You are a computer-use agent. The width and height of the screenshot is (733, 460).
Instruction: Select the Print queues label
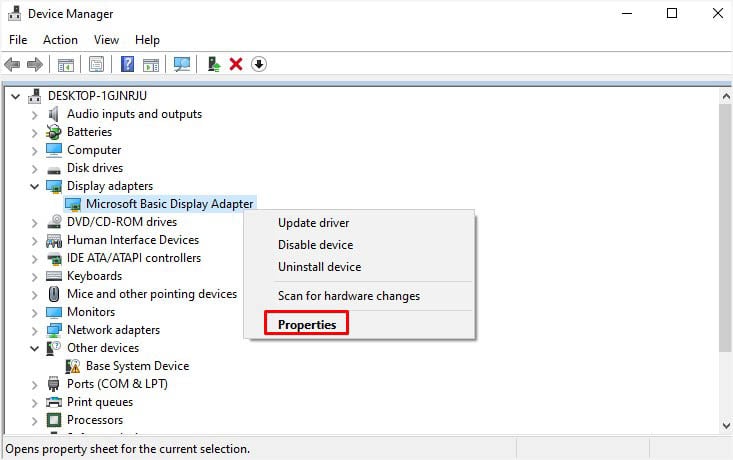(x=100, y=402)
